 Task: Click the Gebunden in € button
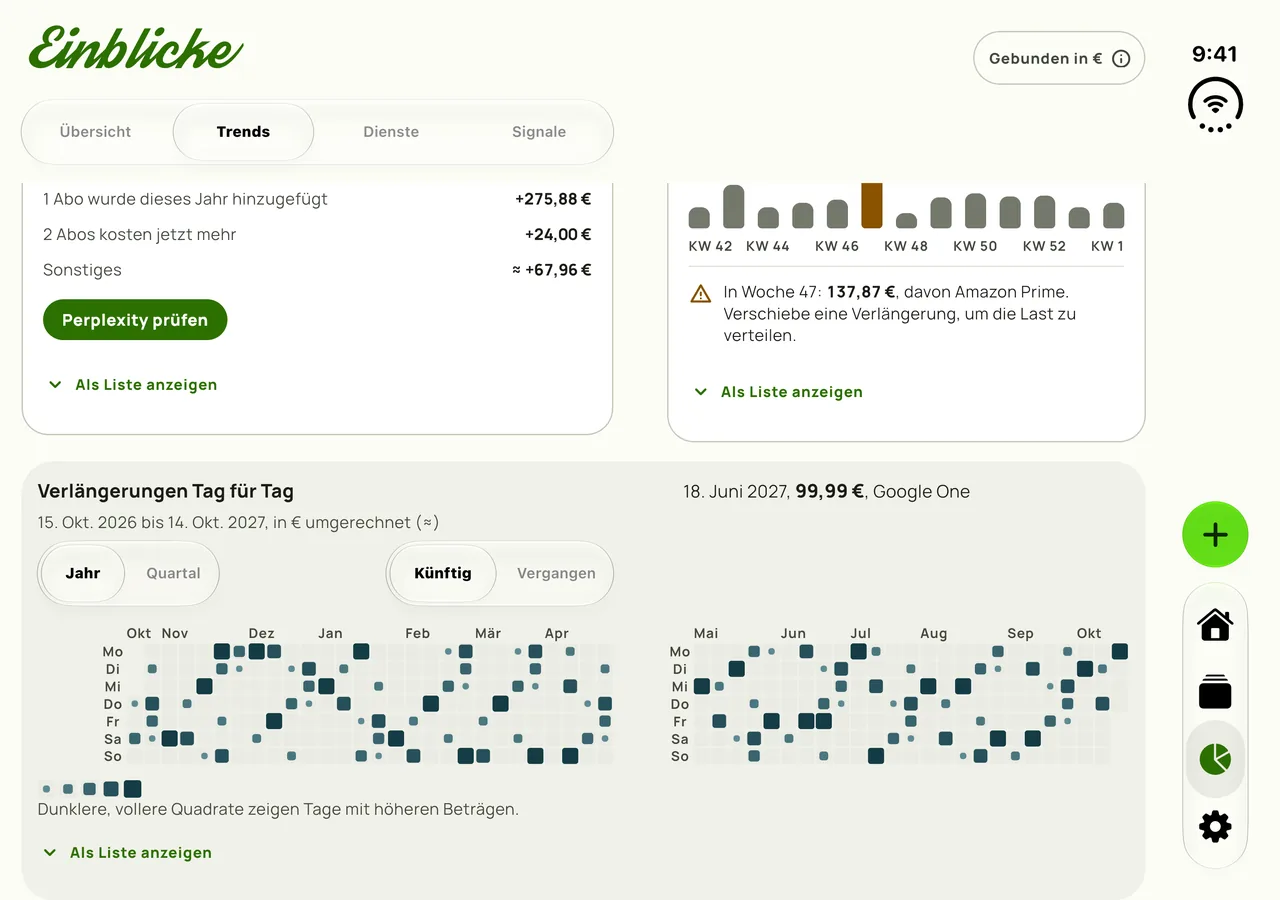click(1059, 59)
